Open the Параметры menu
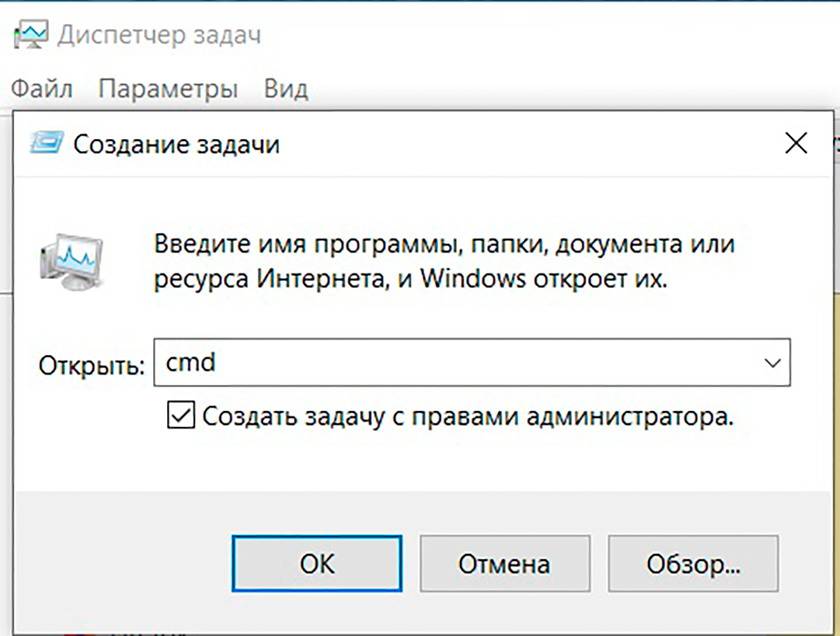 coord(170,88)
